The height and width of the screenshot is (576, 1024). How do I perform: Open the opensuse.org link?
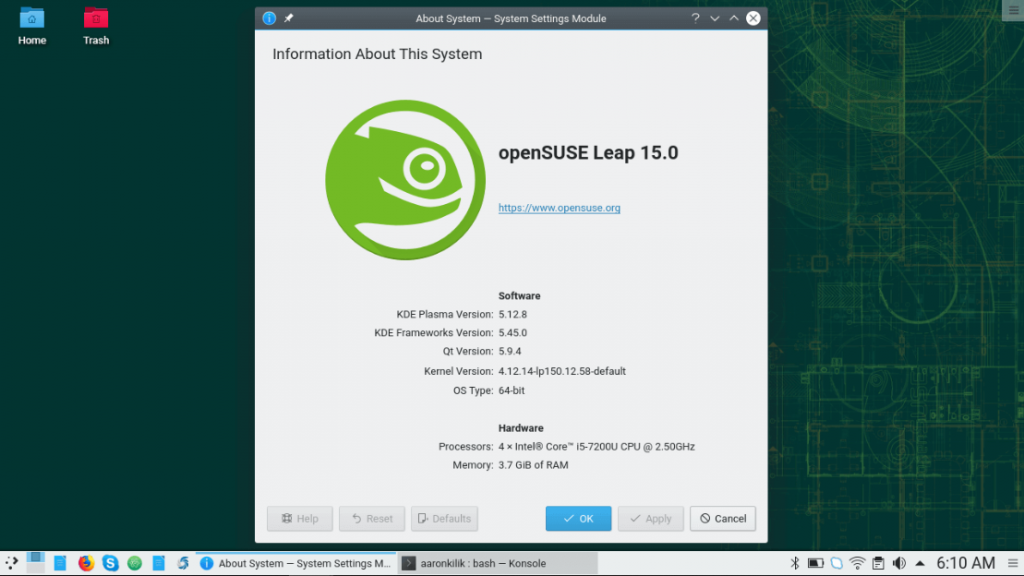click(x=559, y=208)
